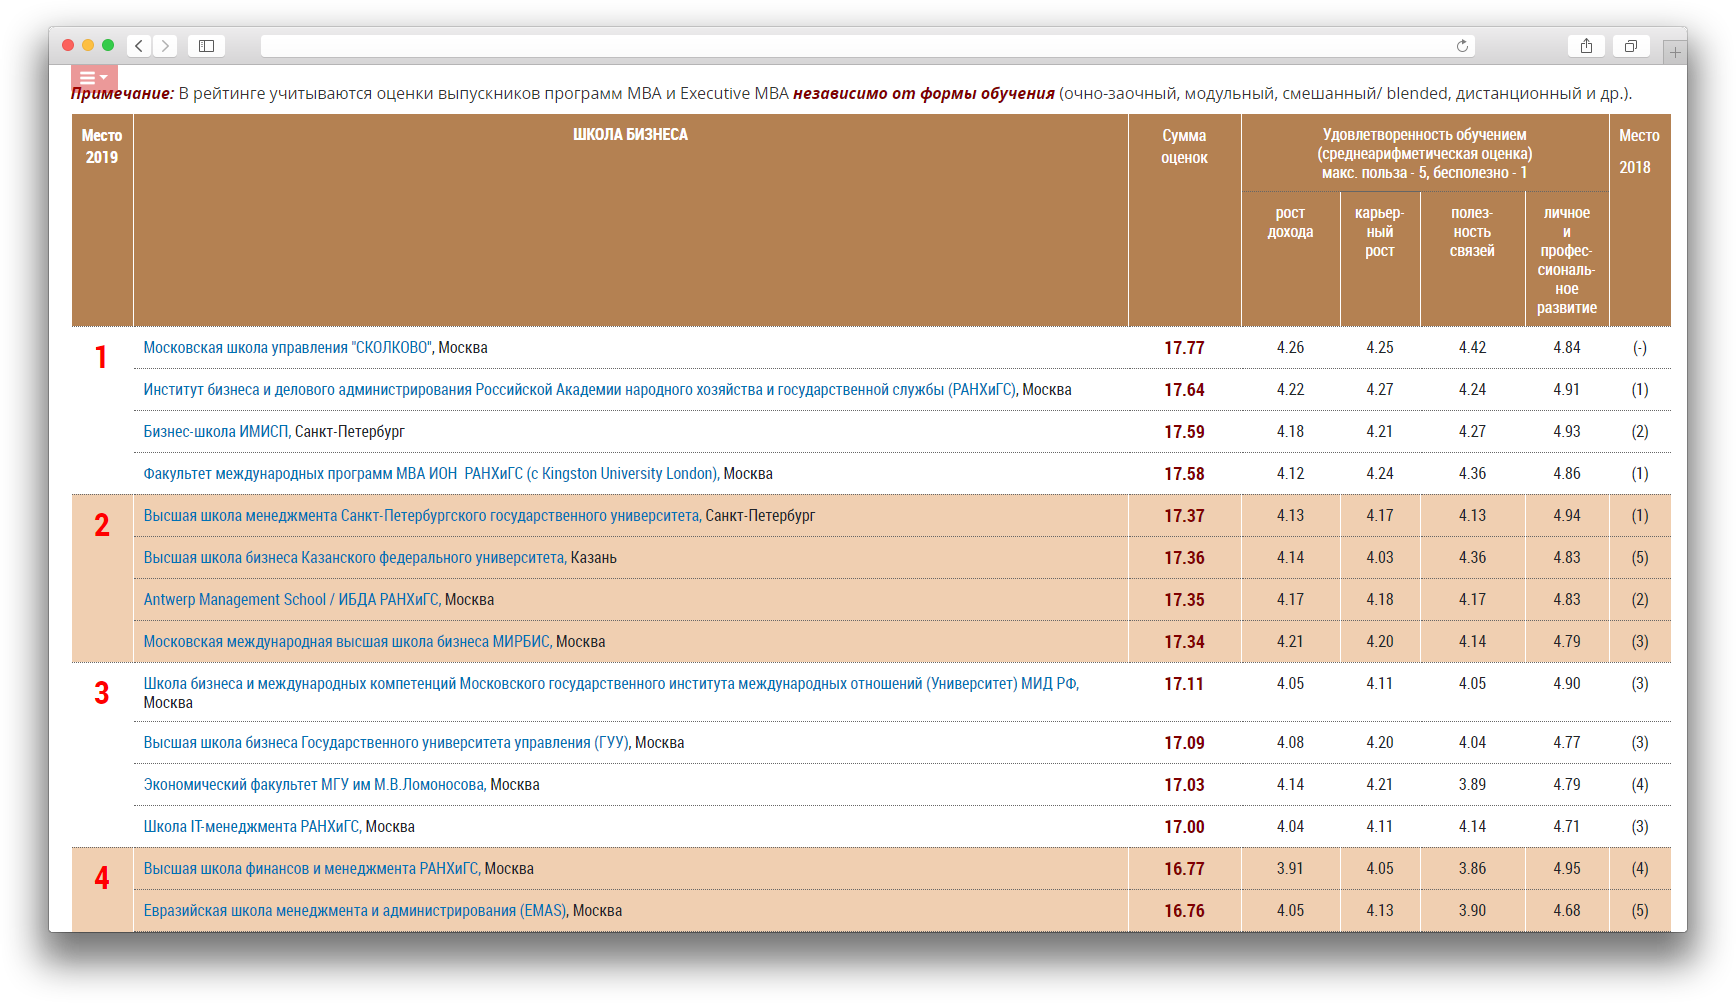
Task: Open Высшая школа бизнеса ГУУ link
Action: click(385, 743)
